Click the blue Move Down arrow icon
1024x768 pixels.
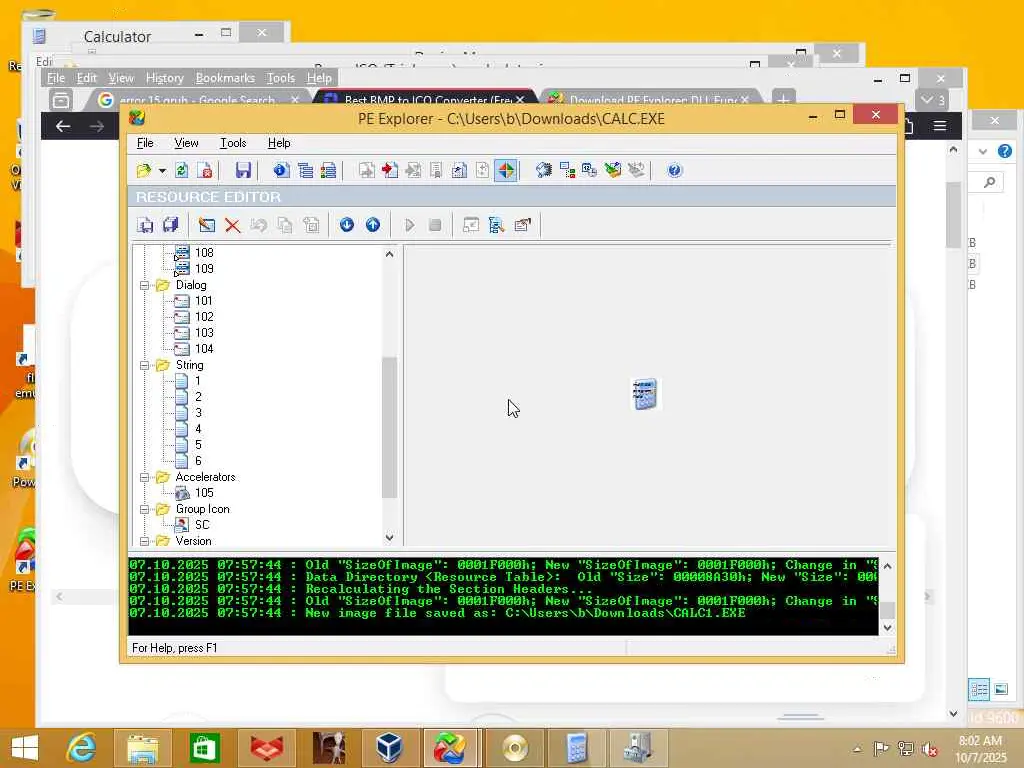(347, 225)
